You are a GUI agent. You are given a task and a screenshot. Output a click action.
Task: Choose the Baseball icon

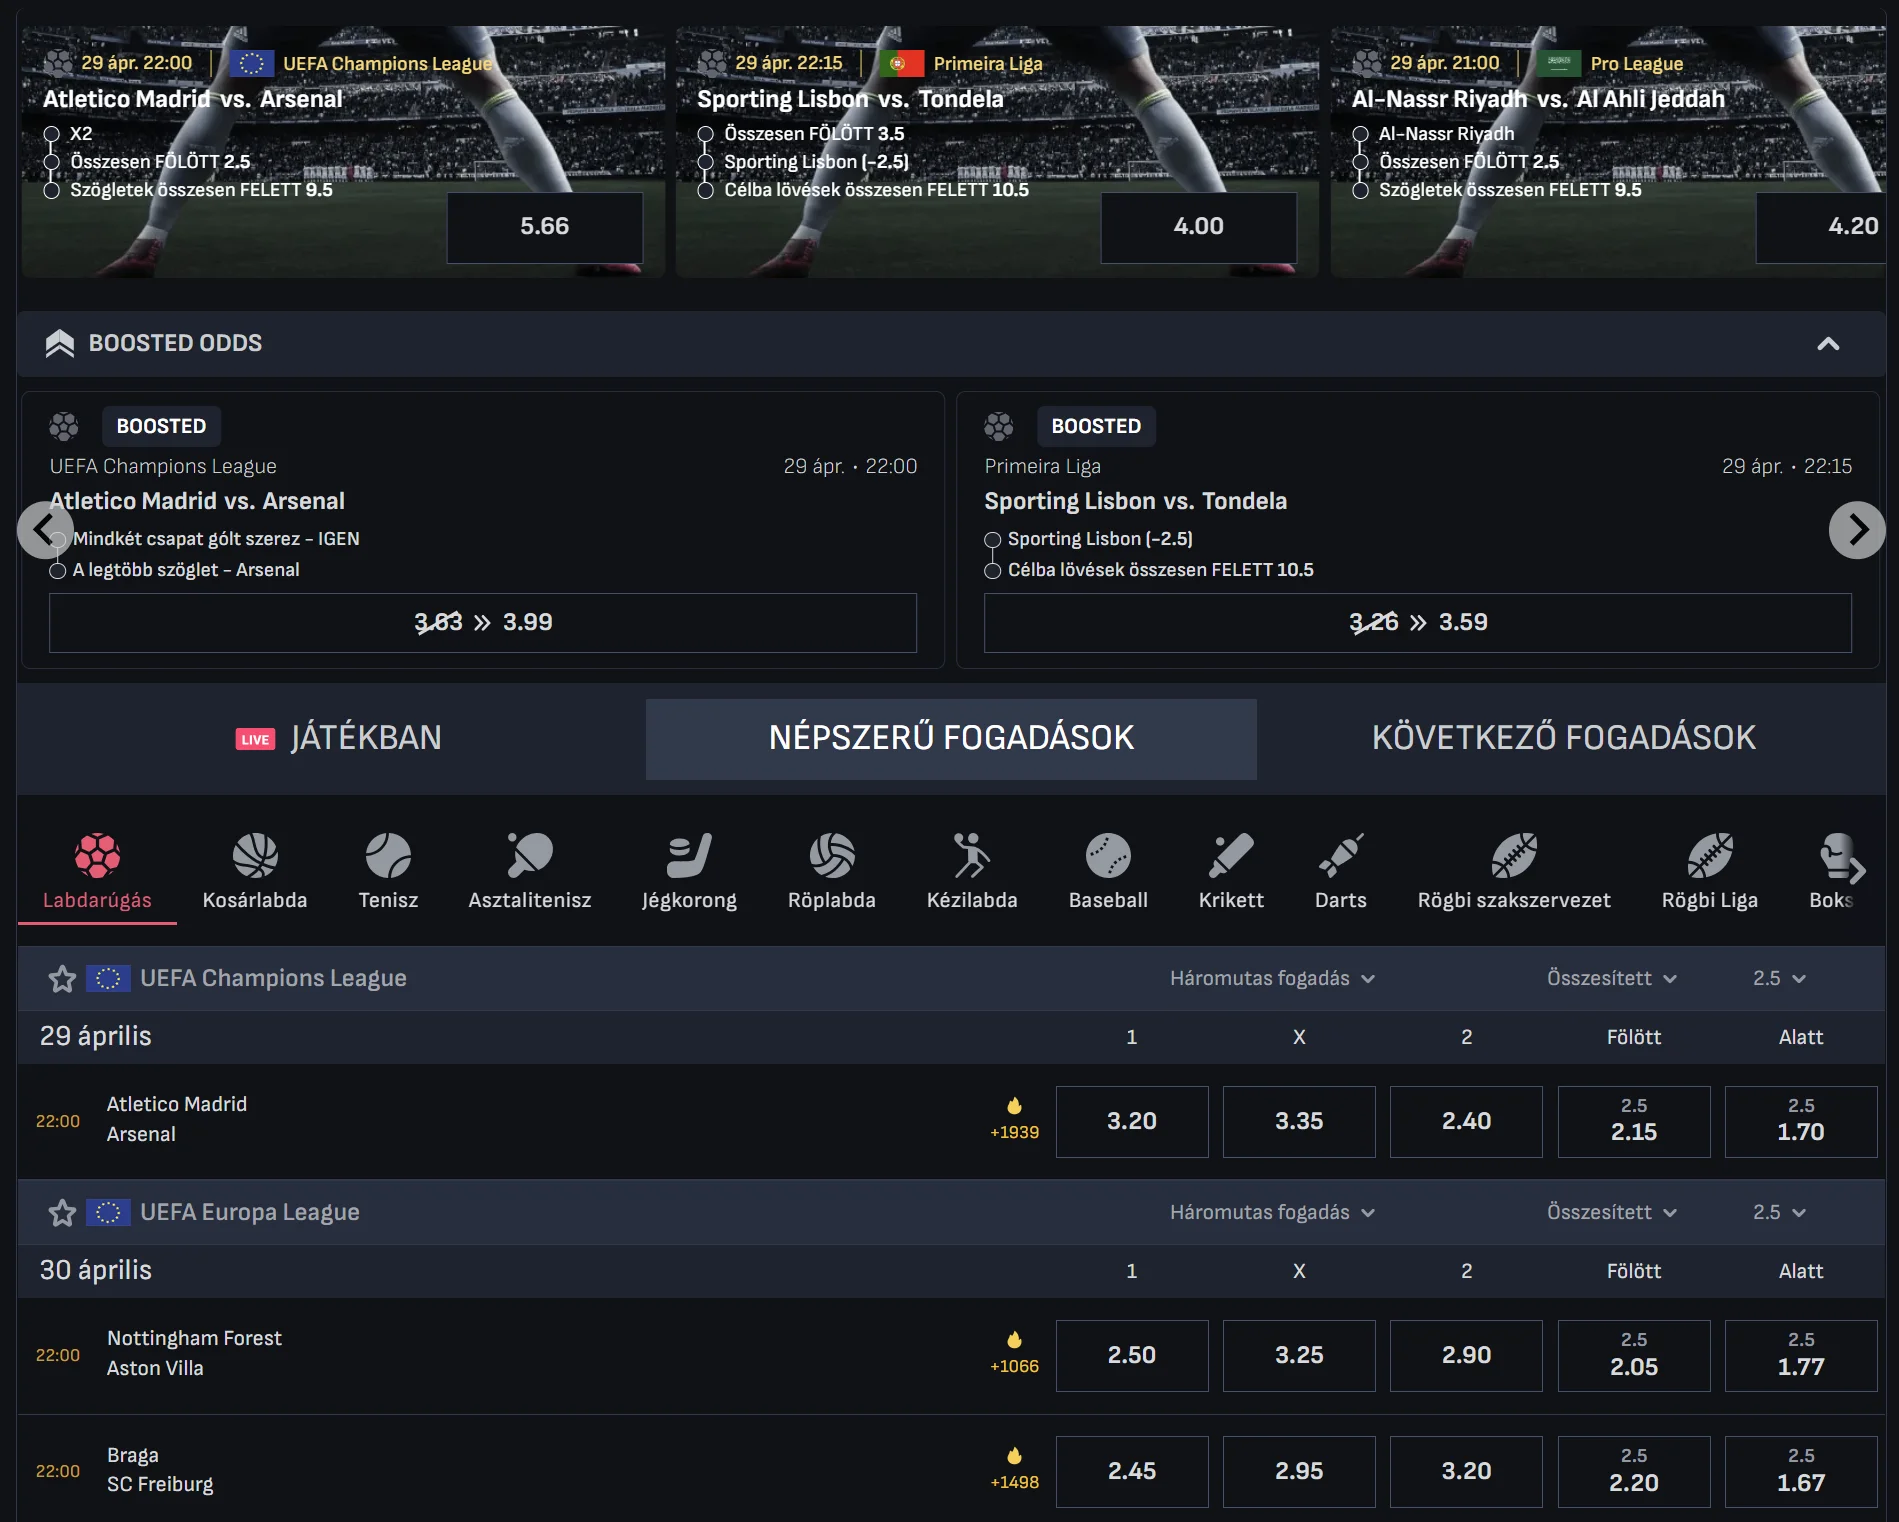click(1108, 855)
